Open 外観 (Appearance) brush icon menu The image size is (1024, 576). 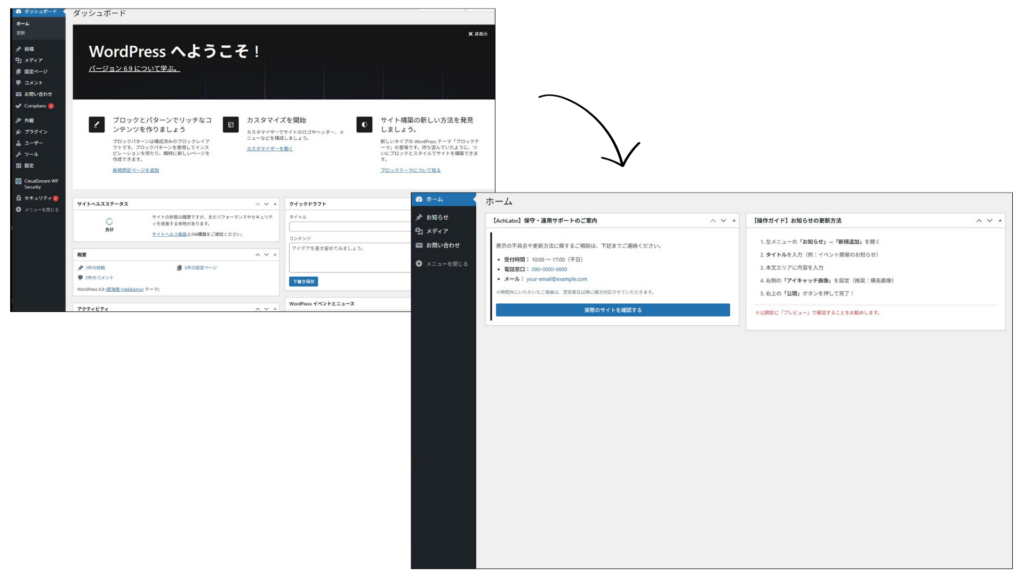click(x=19, y=120)
